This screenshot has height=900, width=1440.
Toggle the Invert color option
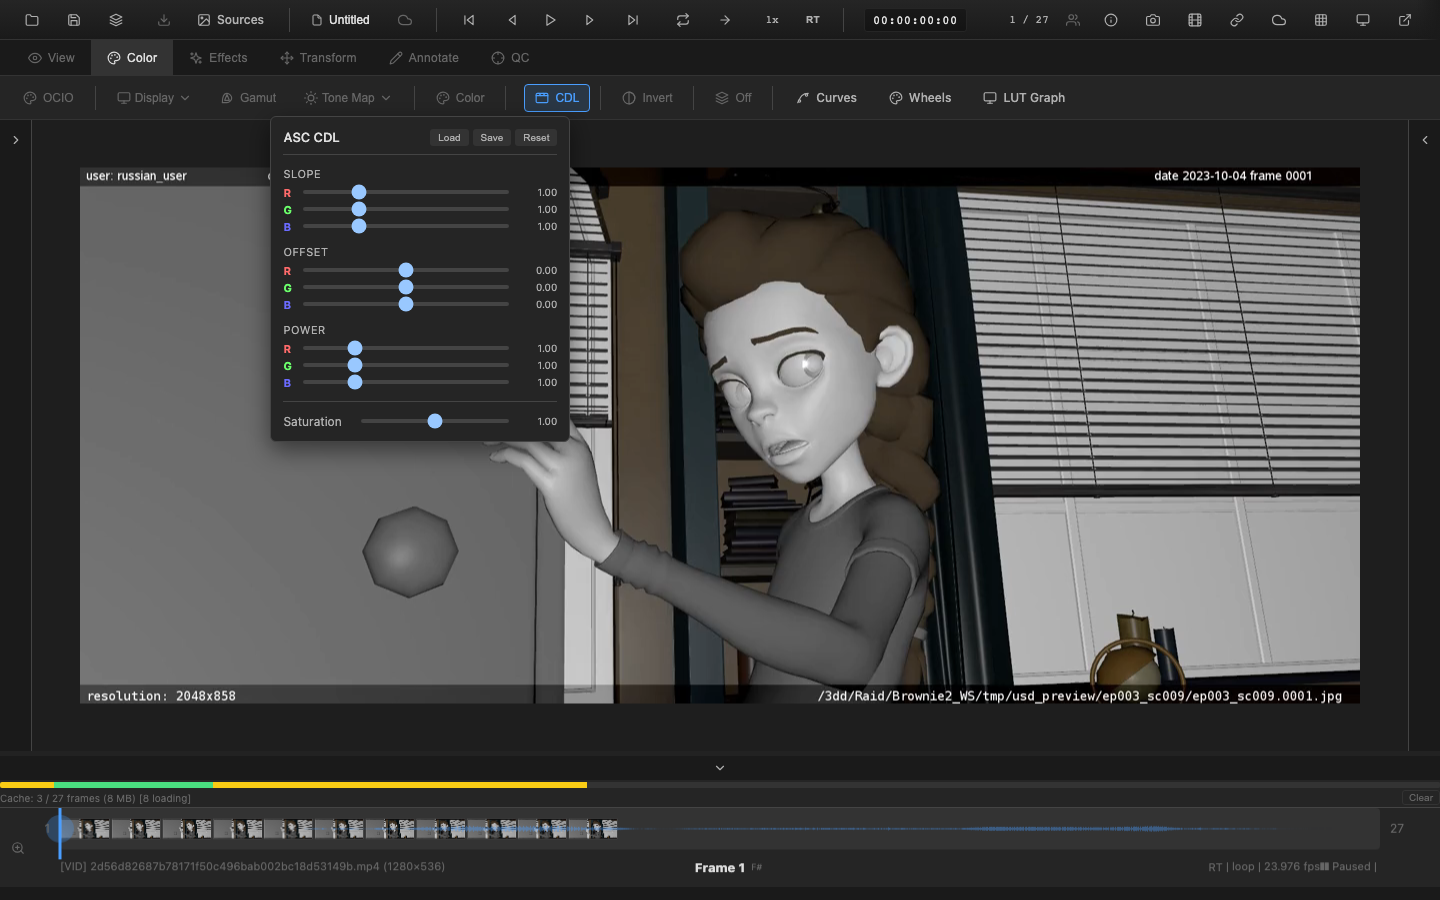pos(647,98)
